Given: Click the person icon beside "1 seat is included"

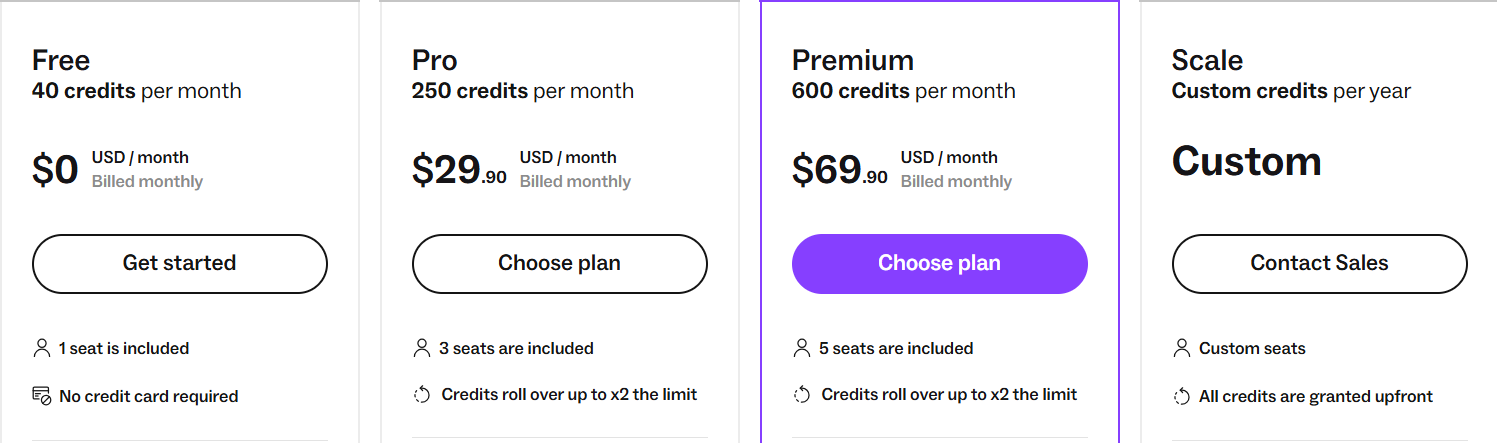Looking at the screenshot, I should coord(41,348).
